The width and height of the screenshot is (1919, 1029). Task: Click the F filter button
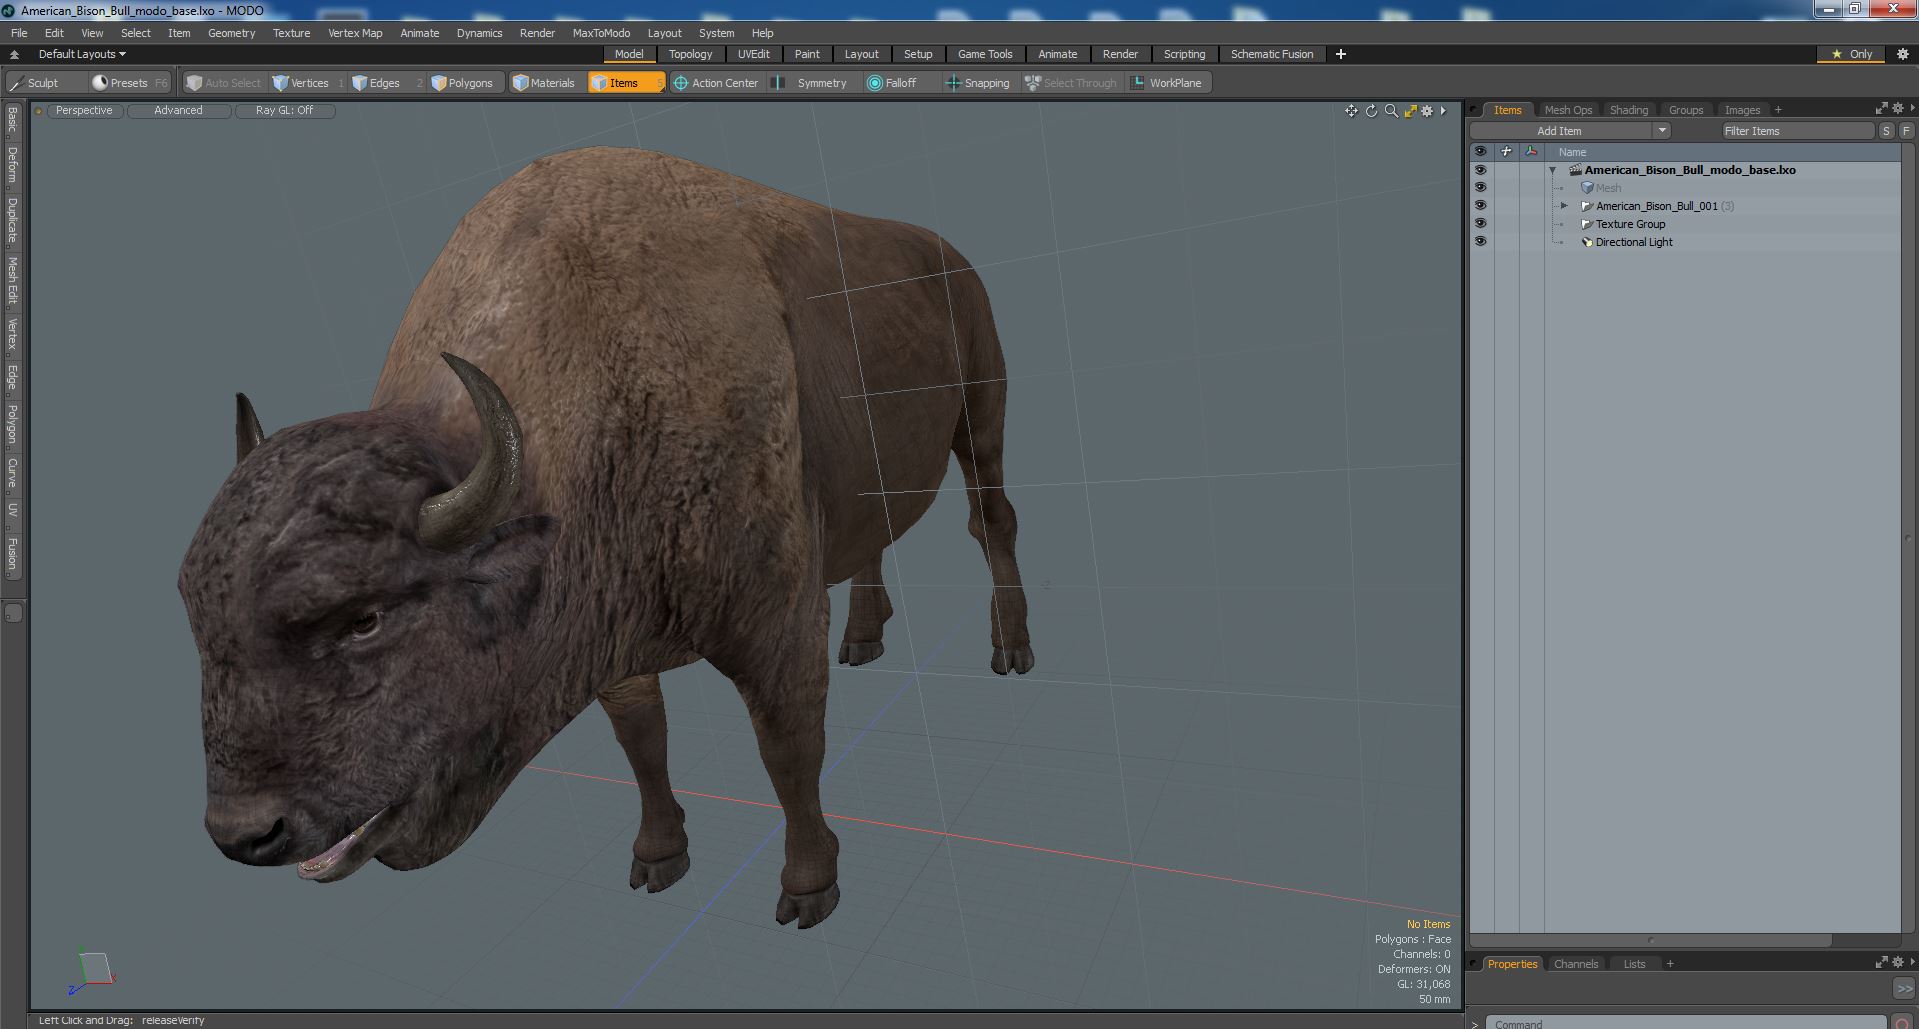point(1906,130)
